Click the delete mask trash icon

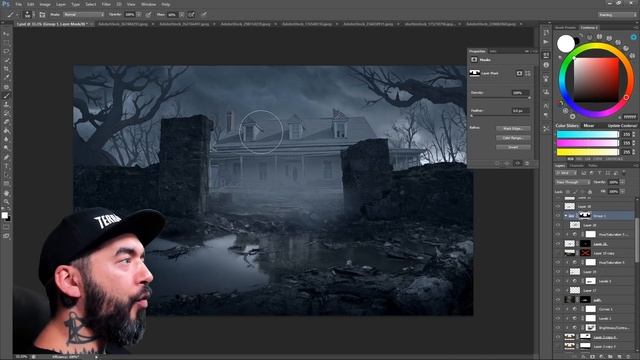[527, 163]
